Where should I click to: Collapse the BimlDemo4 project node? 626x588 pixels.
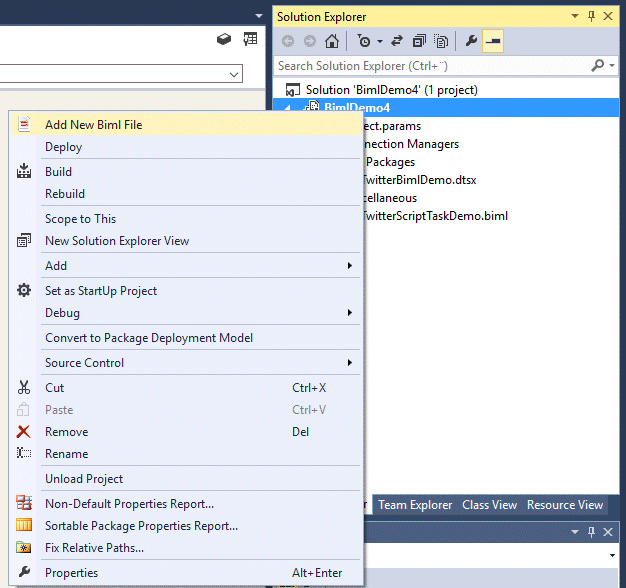(288, 108)
